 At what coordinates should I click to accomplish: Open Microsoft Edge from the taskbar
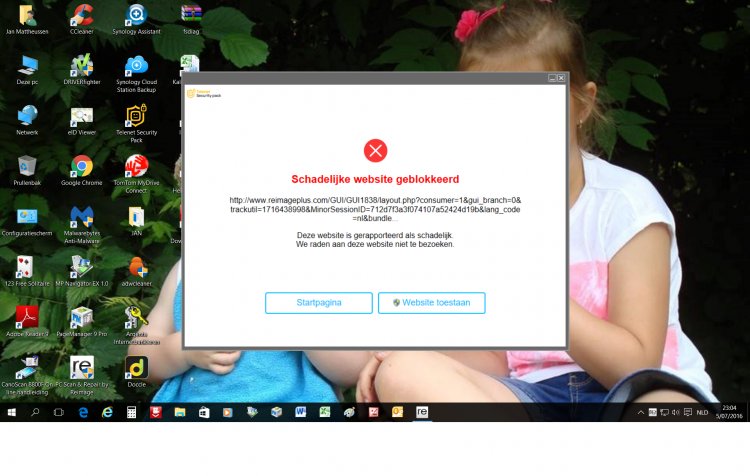(x=83, y=412)
